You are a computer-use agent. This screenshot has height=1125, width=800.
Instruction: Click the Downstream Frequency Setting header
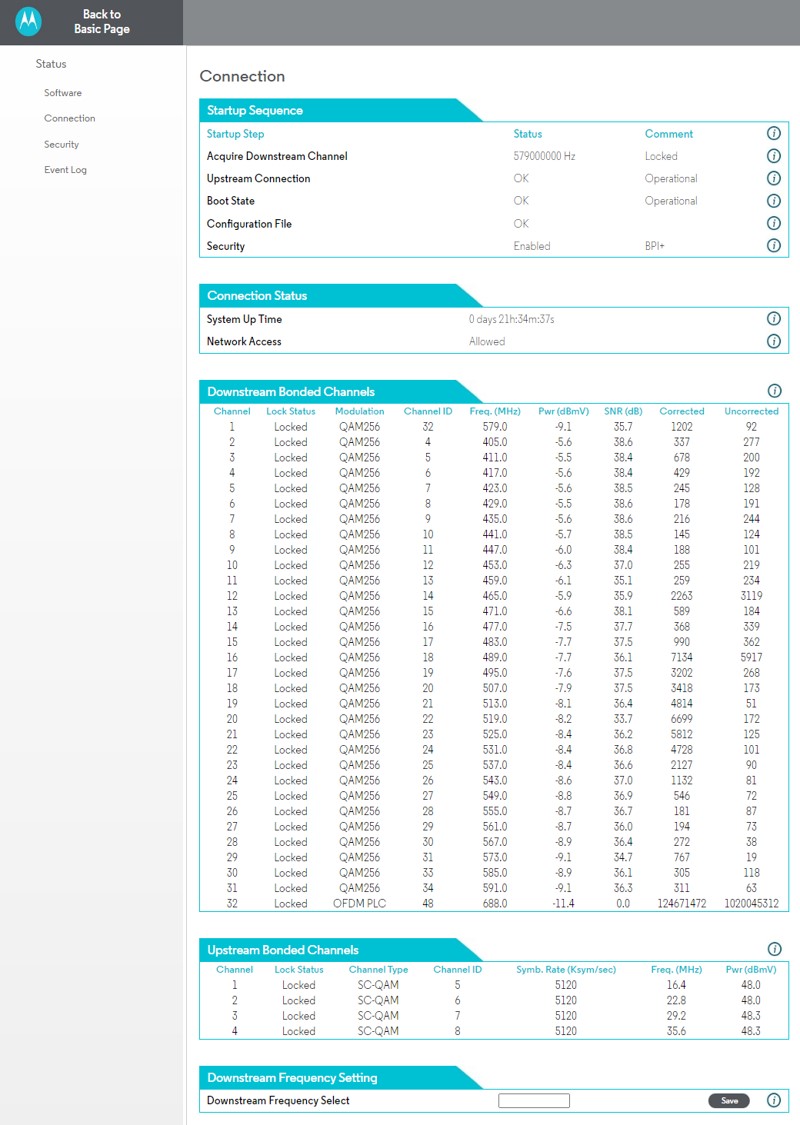[x=292, y=1078]
